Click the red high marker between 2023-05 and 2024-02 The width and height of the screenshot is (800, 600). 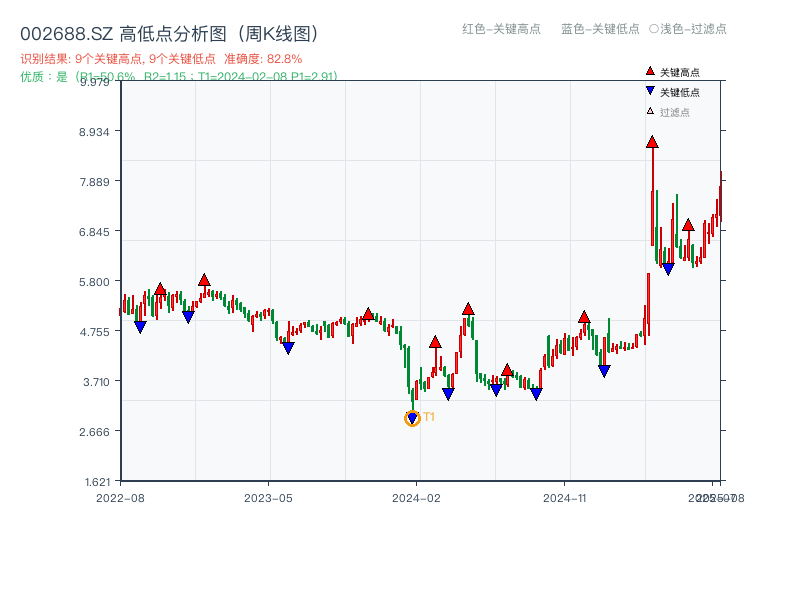click(368, 315)
